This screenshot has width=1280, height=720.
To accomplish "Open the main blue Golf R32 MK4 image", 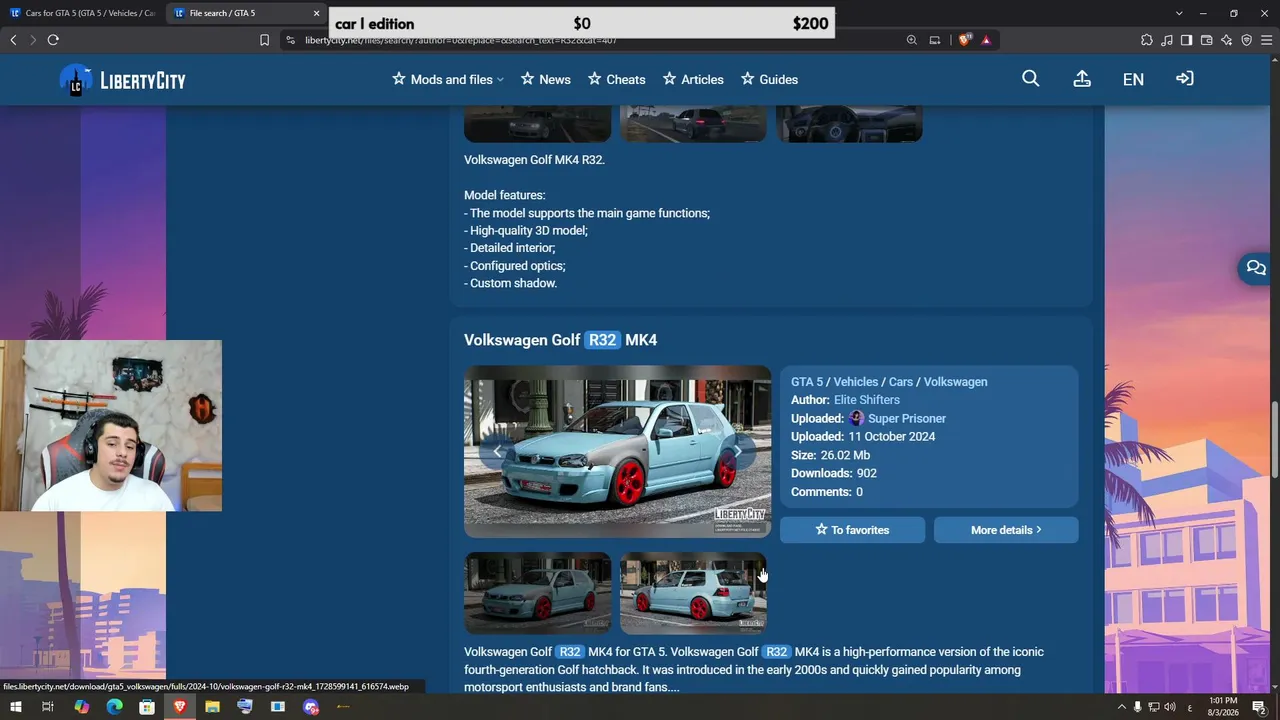I will tap(618, 451).
